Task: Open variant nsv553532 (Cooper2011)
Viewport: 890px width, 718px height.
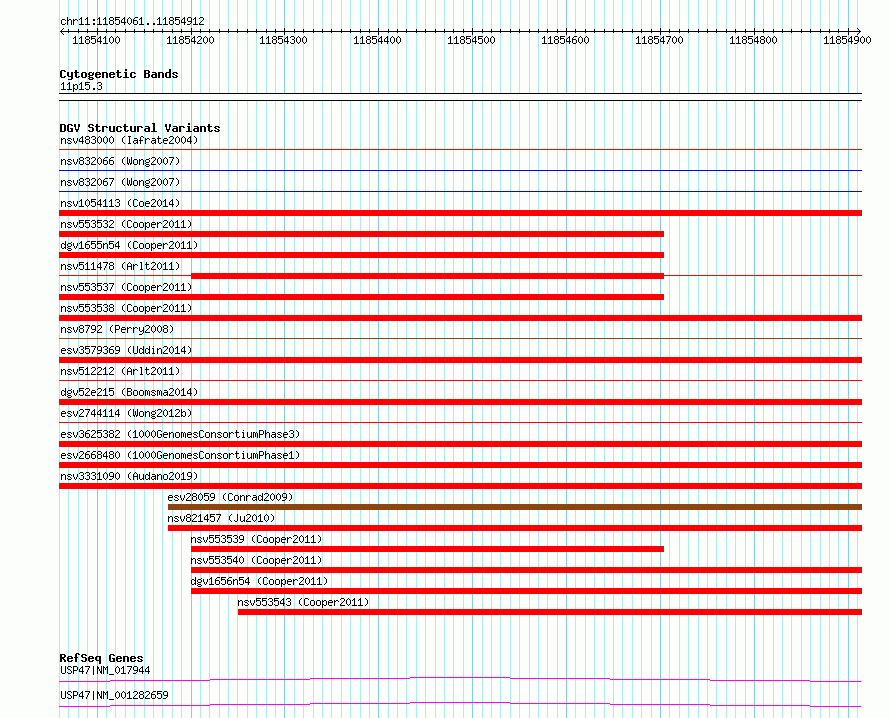Action: (126, 224)
